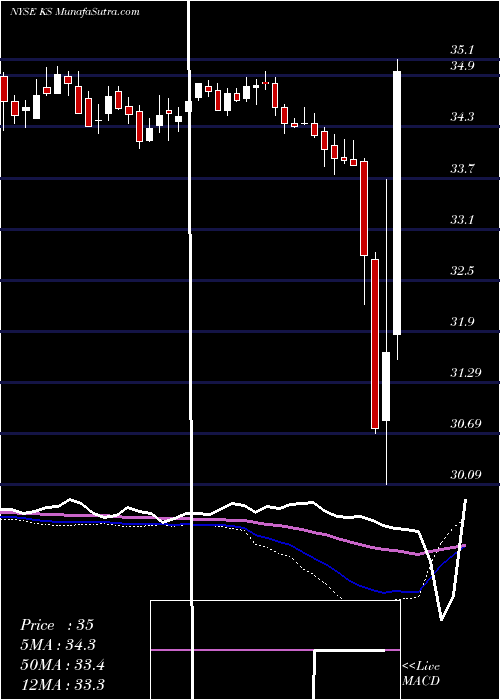Click the 33.1 price axis label

[x=462, y=220]
